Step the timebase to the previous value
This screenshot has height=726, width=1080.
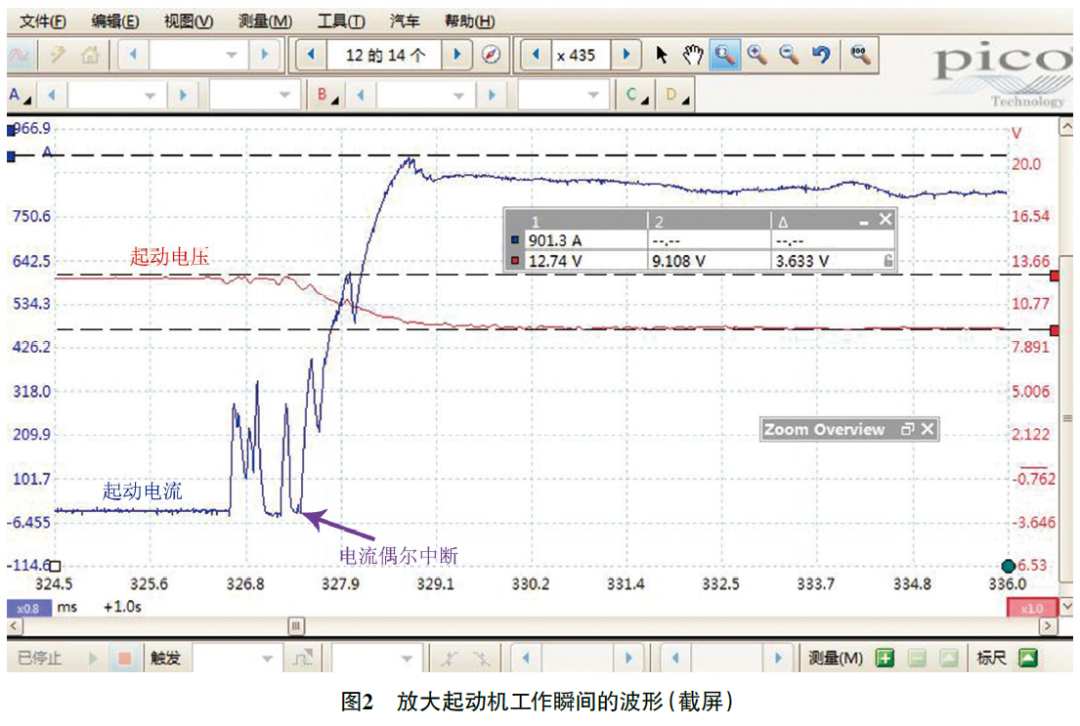click(134, 54)
